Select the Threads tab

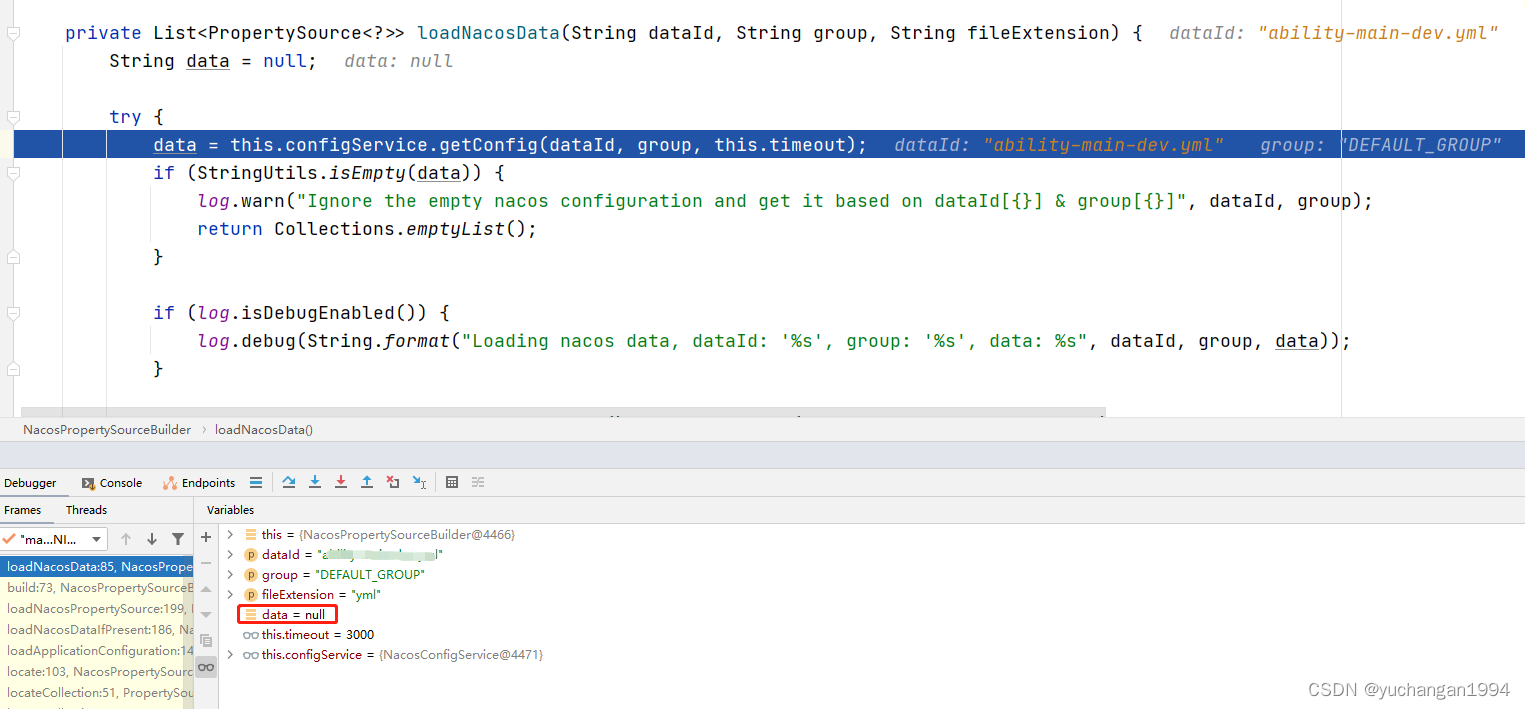(x=86, y=510)
